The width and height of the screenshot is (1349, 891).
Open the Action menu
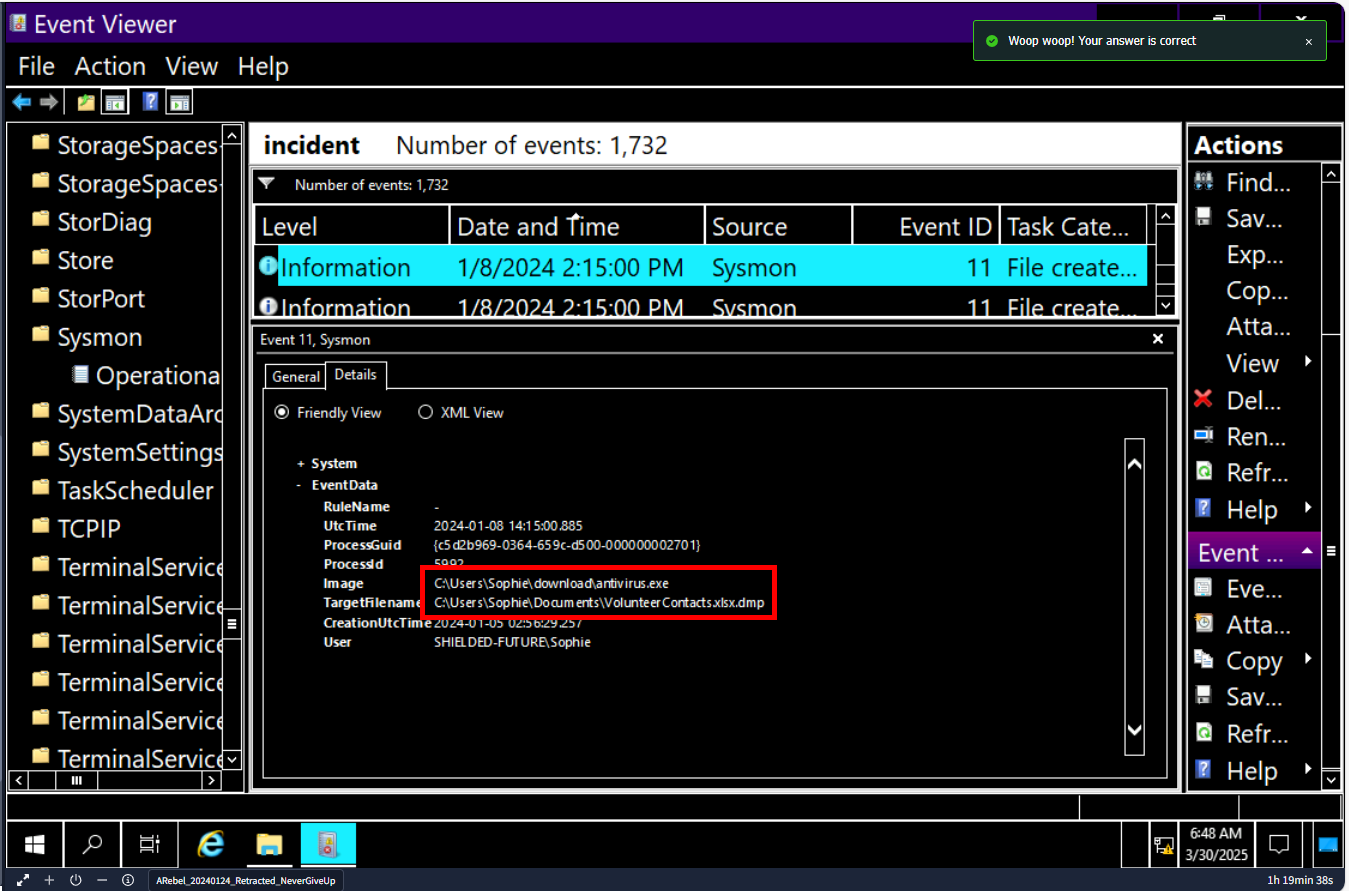(x=110, y=67)
